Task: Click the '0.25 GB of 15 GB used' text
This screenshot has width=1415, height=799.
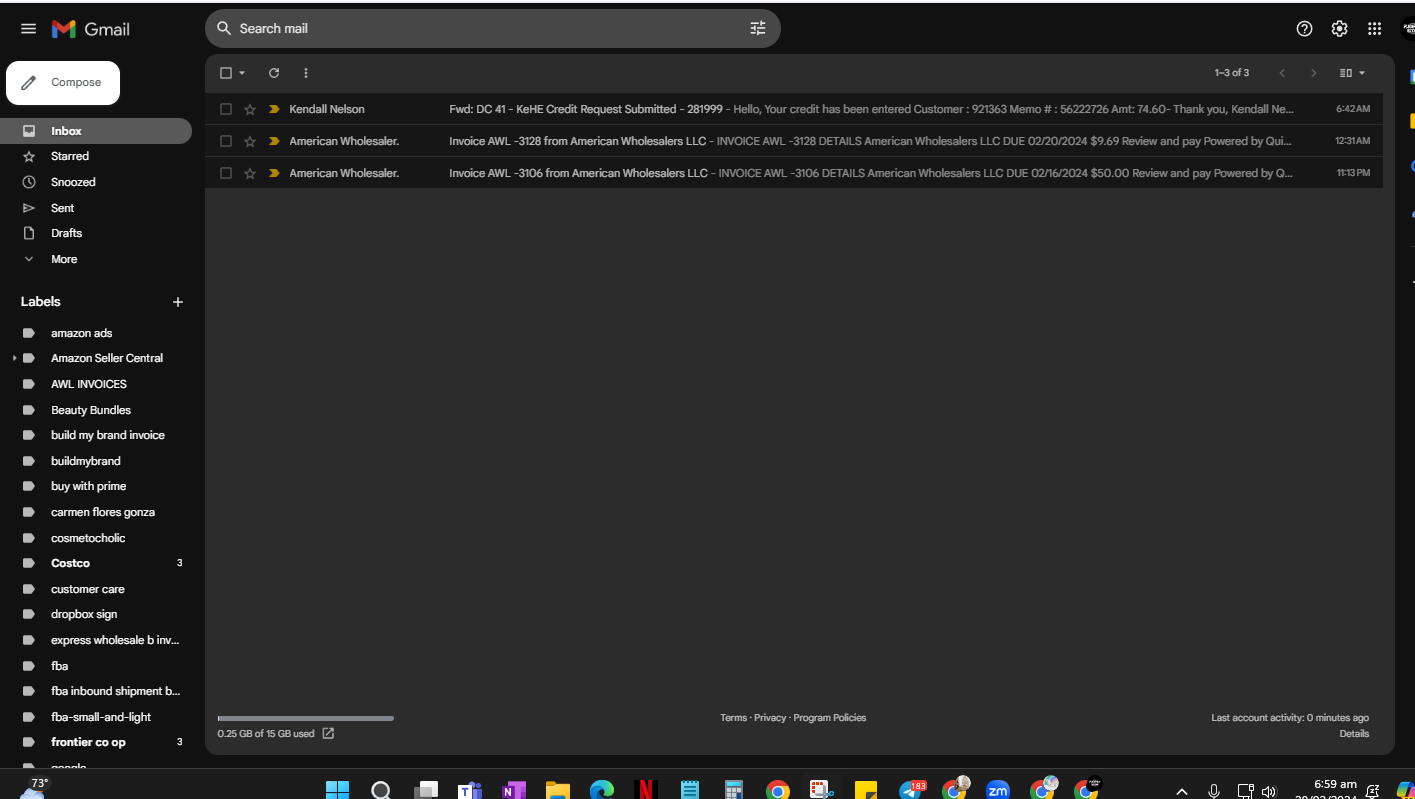Action: click(266, 734)
